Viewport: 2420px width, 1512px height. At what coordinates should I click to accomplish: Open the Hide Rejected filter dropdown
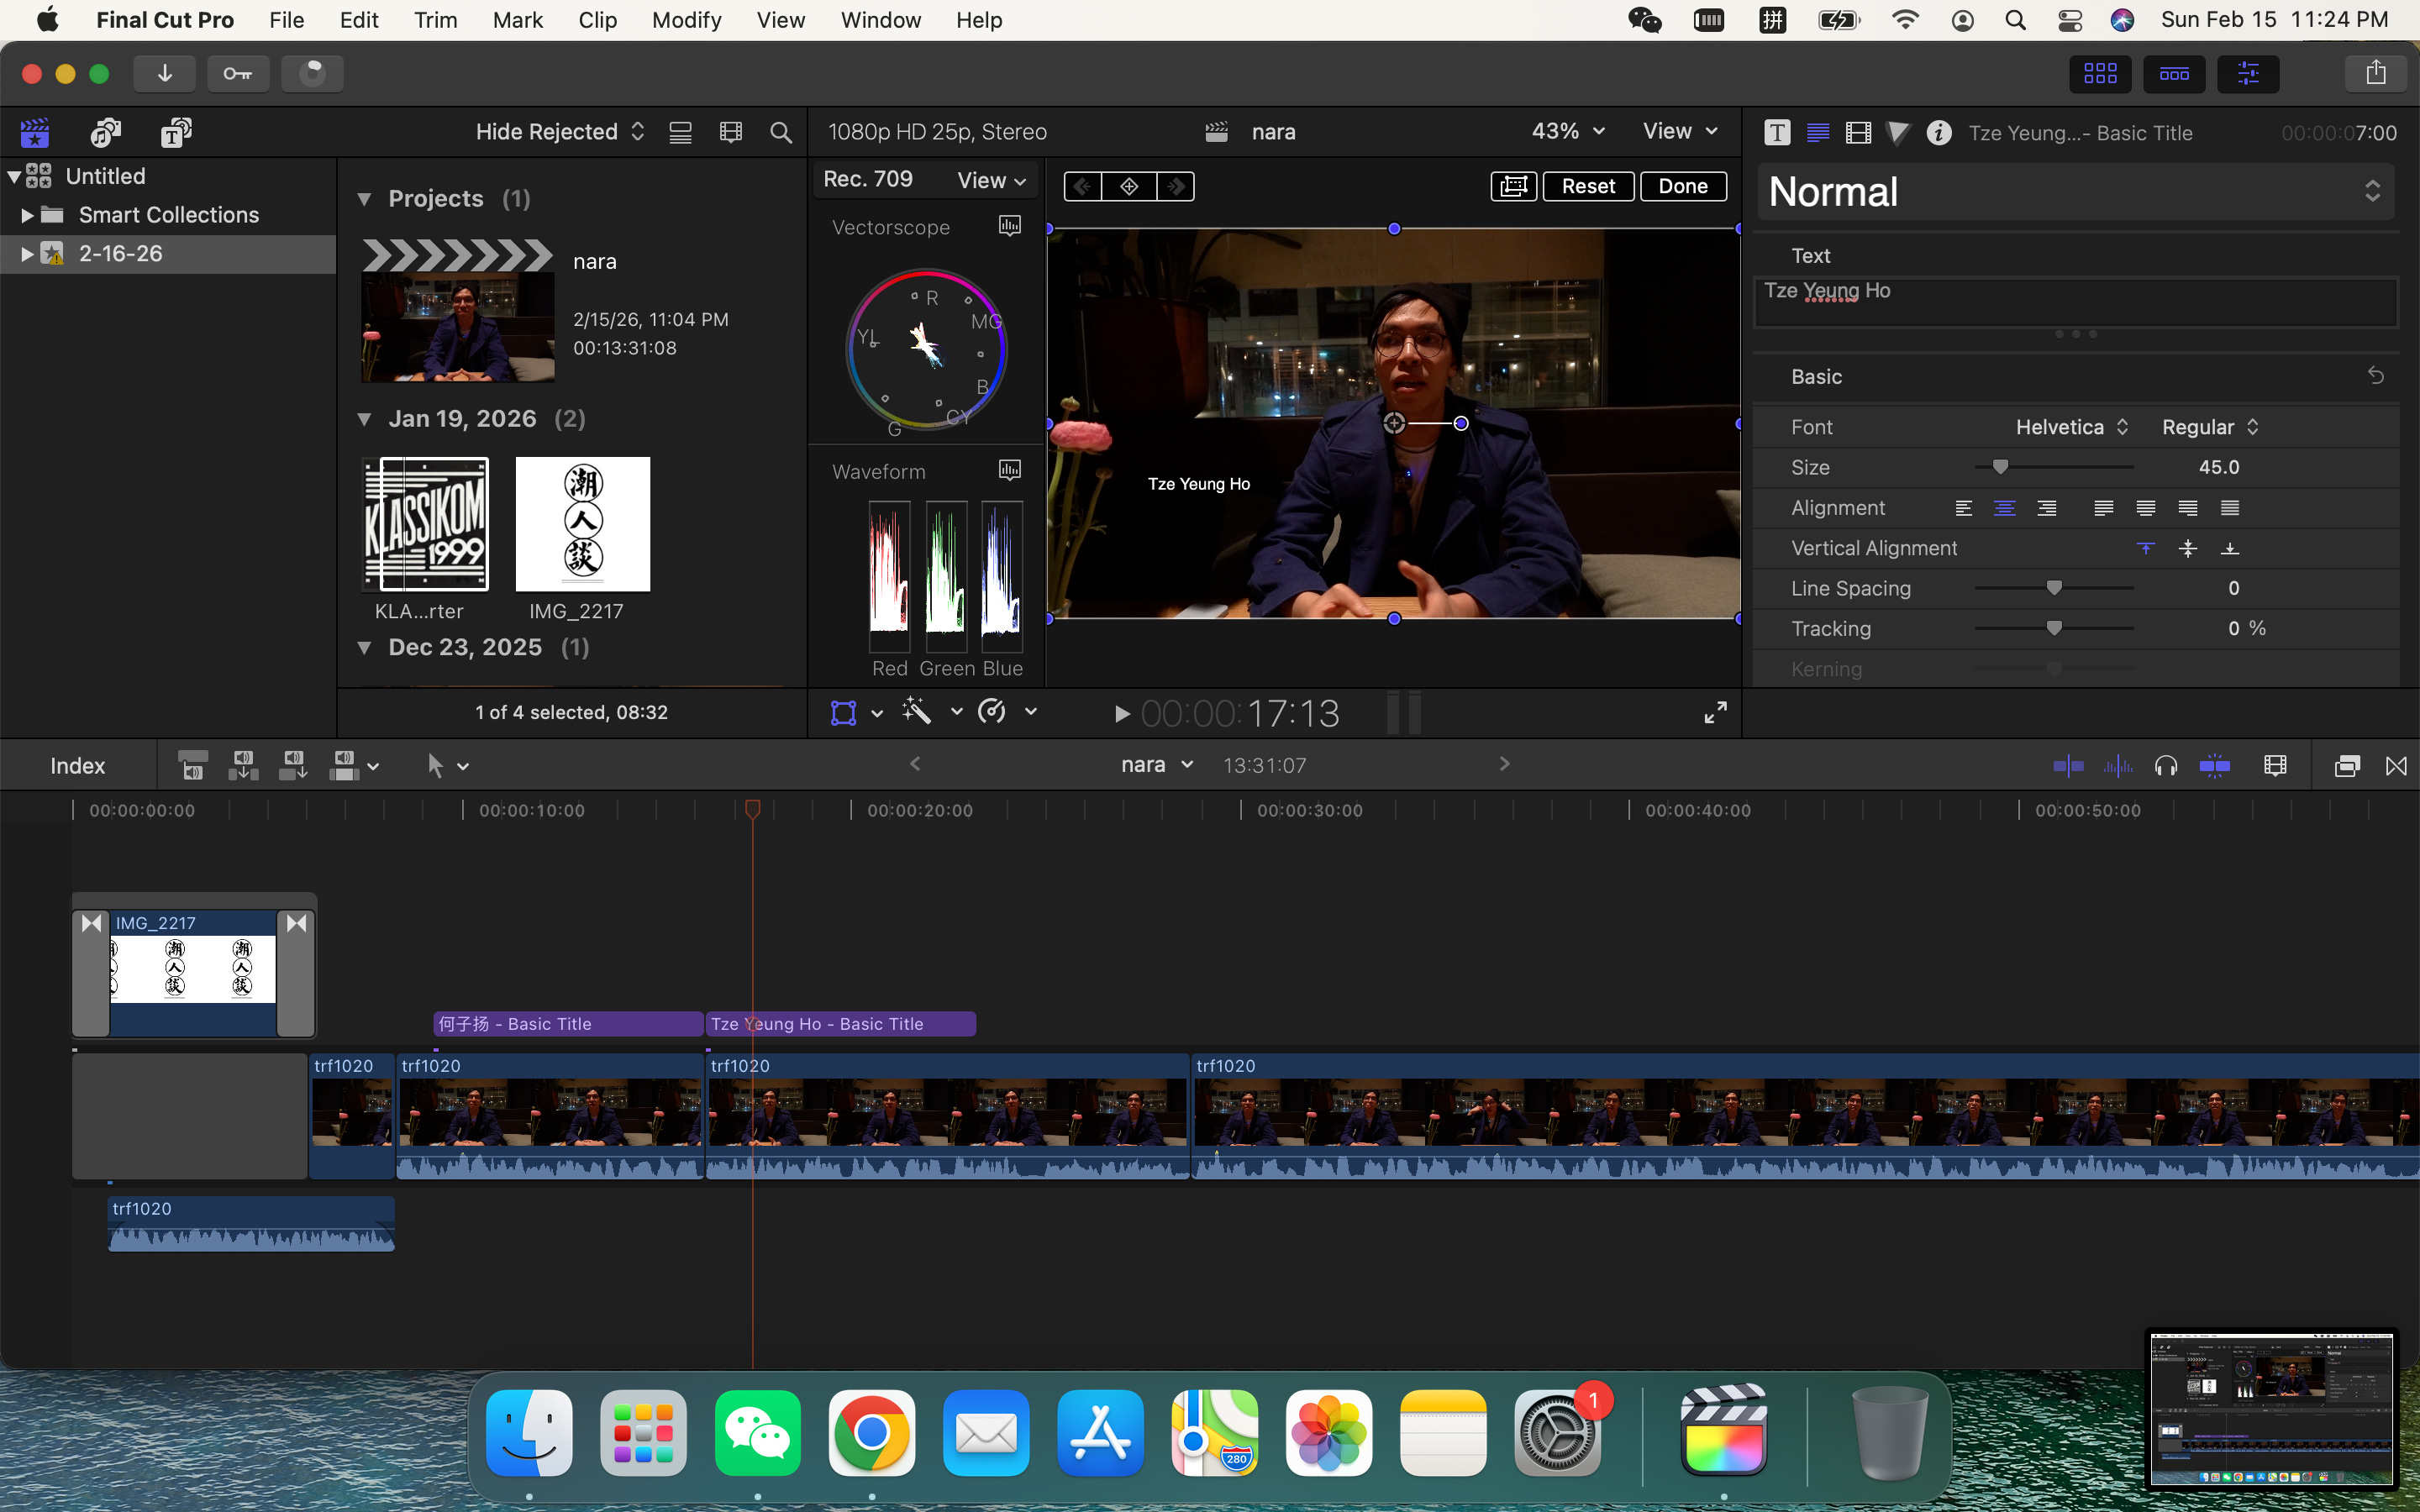coord(559,132)
